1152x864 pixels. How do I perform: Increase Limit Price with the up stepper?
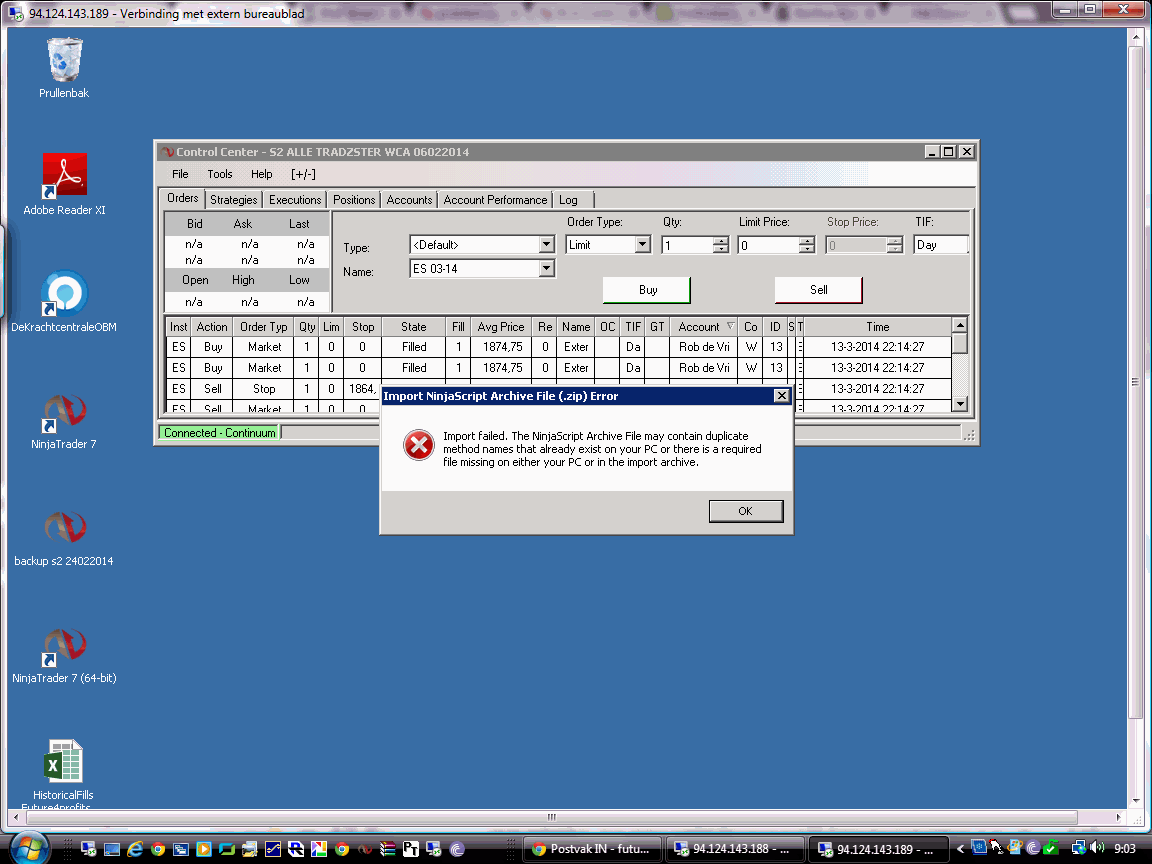point(807,241)
